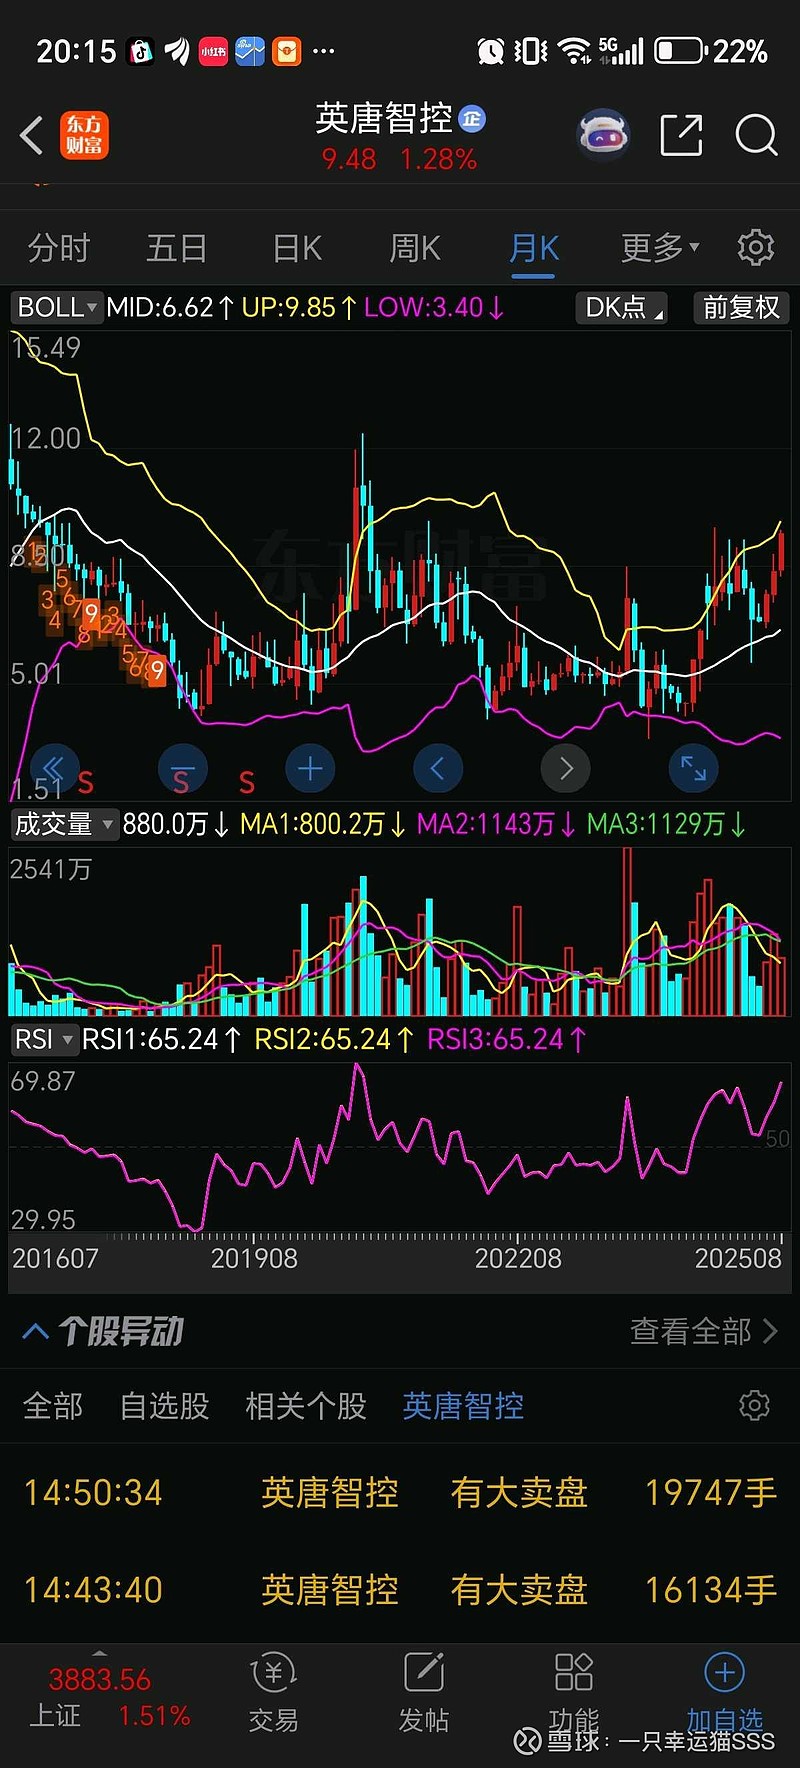Show 全部 stock movement tab
Screen dimensions: 800x1768
(53, 1406)
